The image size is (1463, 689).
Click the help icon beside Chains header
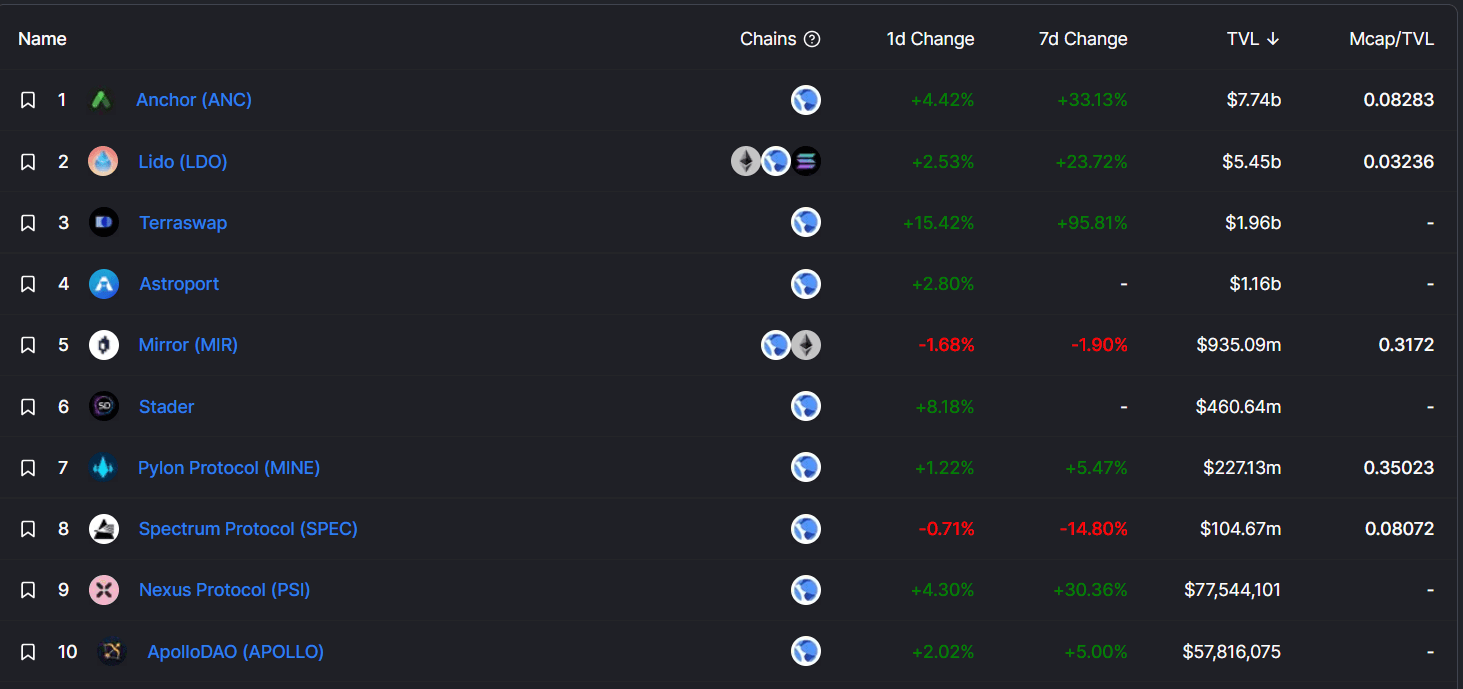click(812, 39)
